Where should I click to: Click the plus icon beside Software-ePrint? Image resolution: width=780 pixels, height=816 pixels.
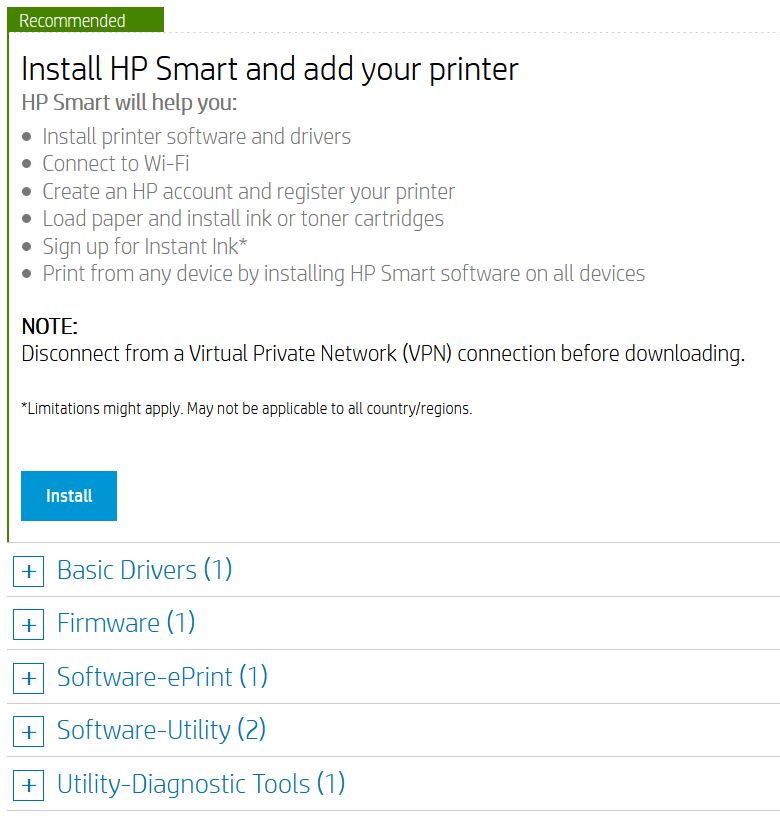(x=28, y=678)
